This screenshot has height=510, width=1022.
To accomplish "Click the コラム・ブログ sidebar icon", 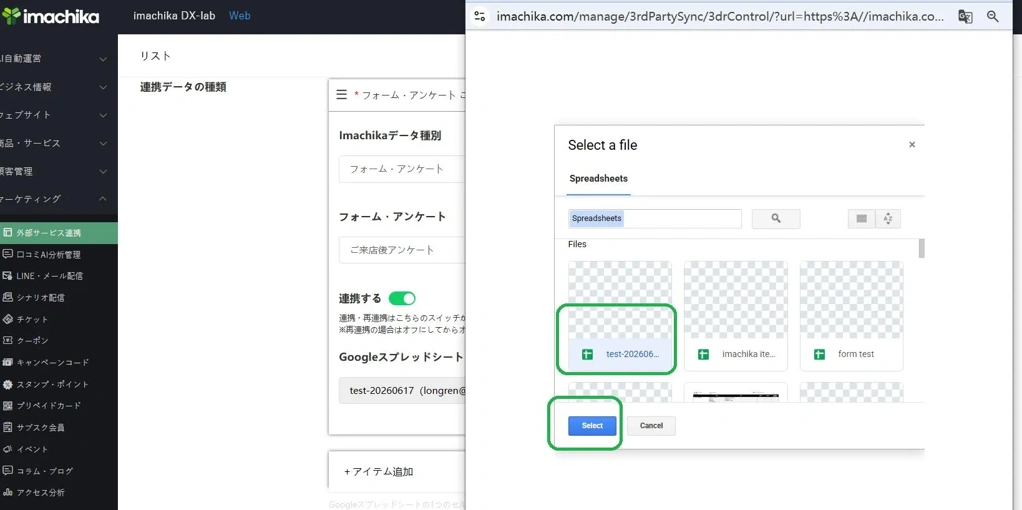I will pos(8,470).
